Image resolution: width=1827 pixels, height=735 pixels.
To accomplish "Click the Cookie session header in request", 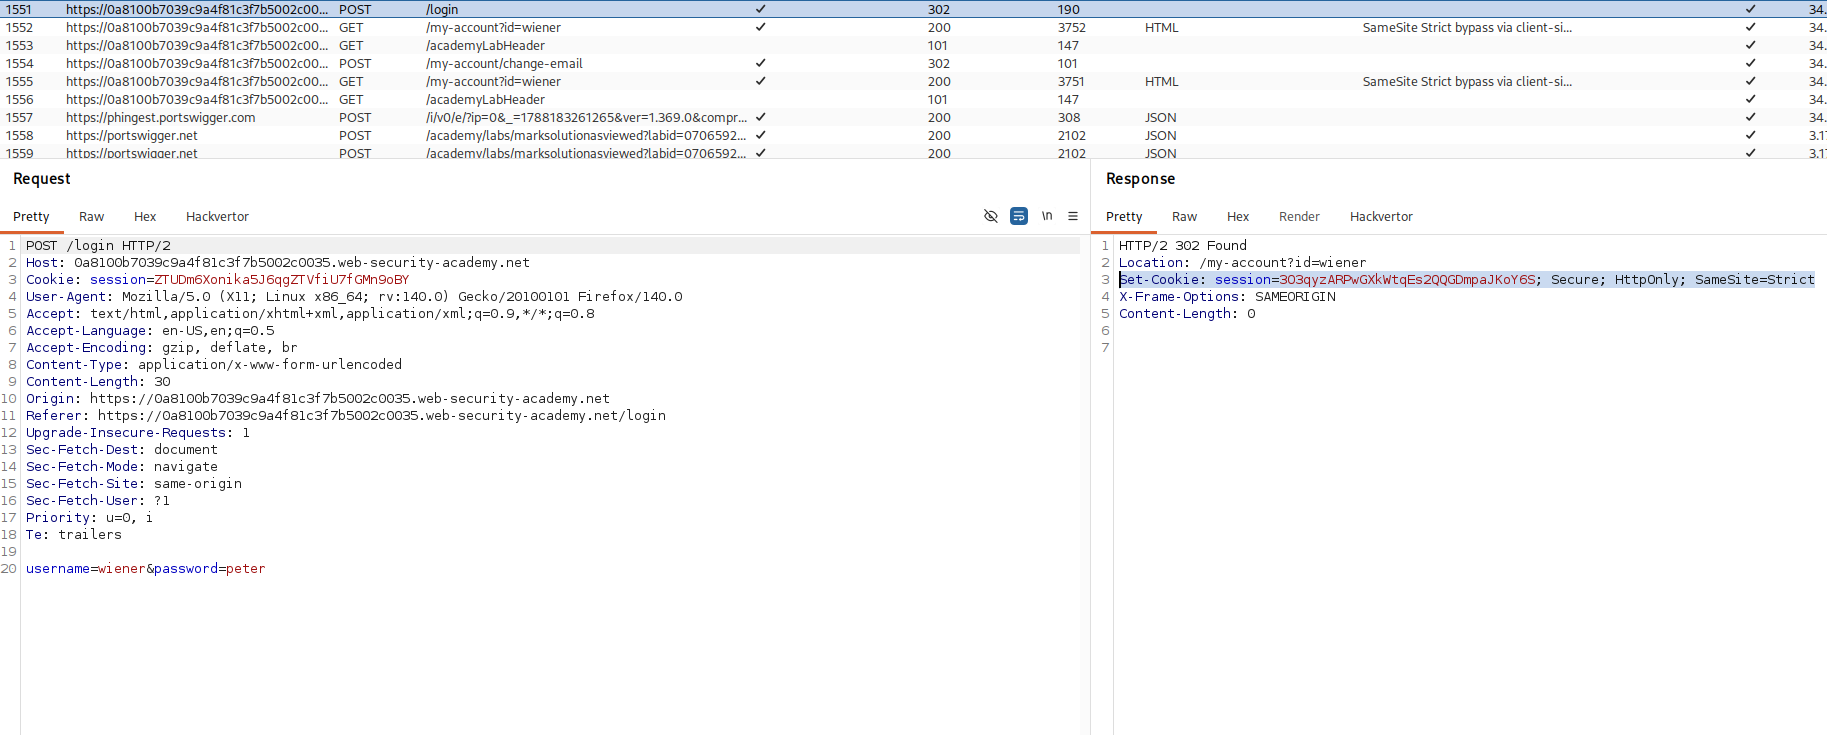I will pyautogui.click(x=217, y=279).
